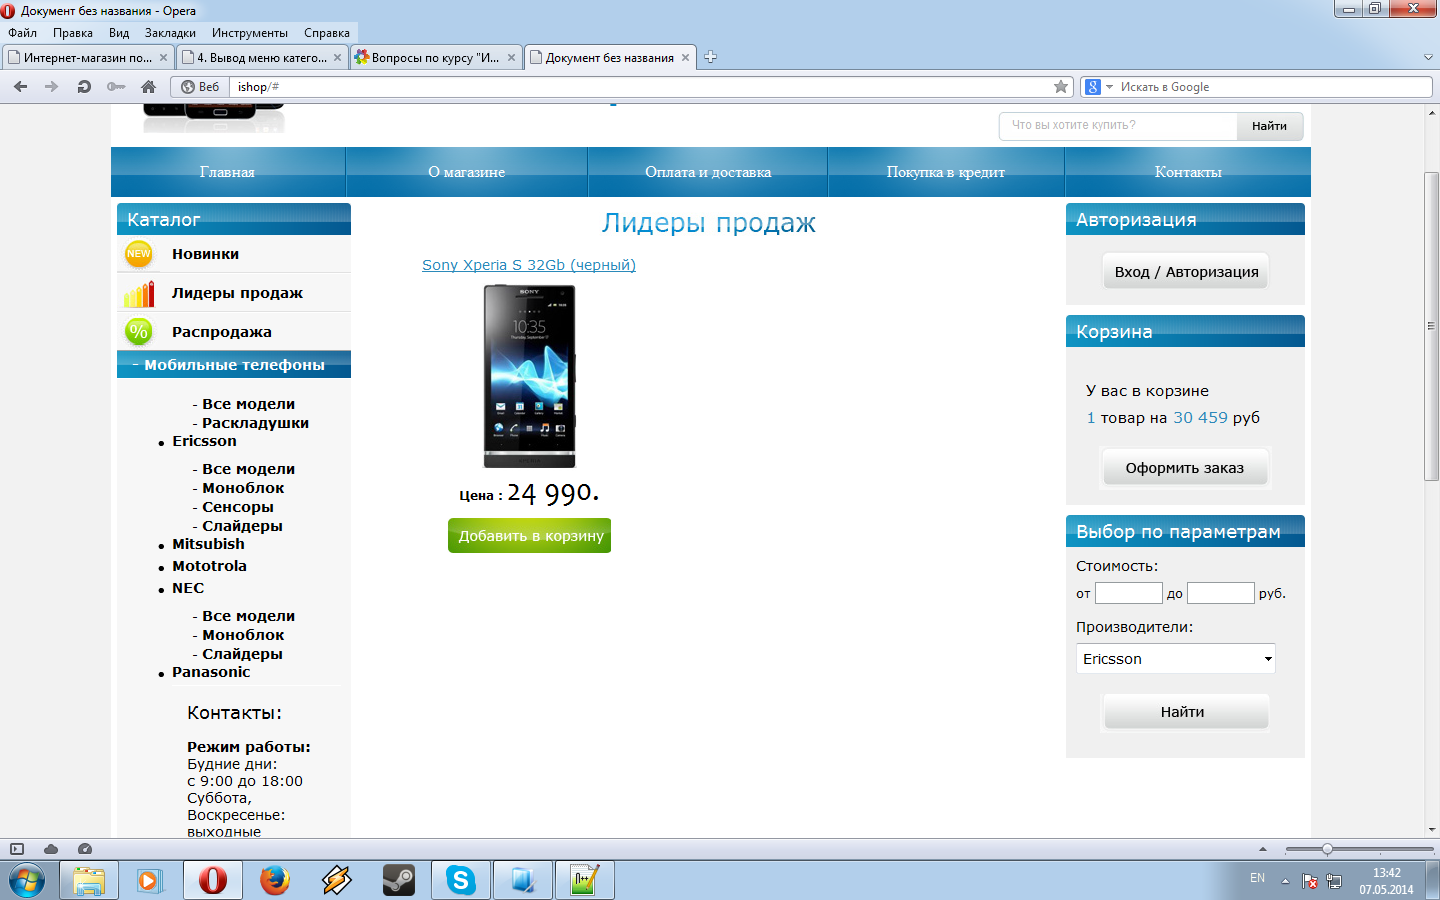Open 'Оплата и доставка' page
The image size is (1440, 900).
[708, 172]
